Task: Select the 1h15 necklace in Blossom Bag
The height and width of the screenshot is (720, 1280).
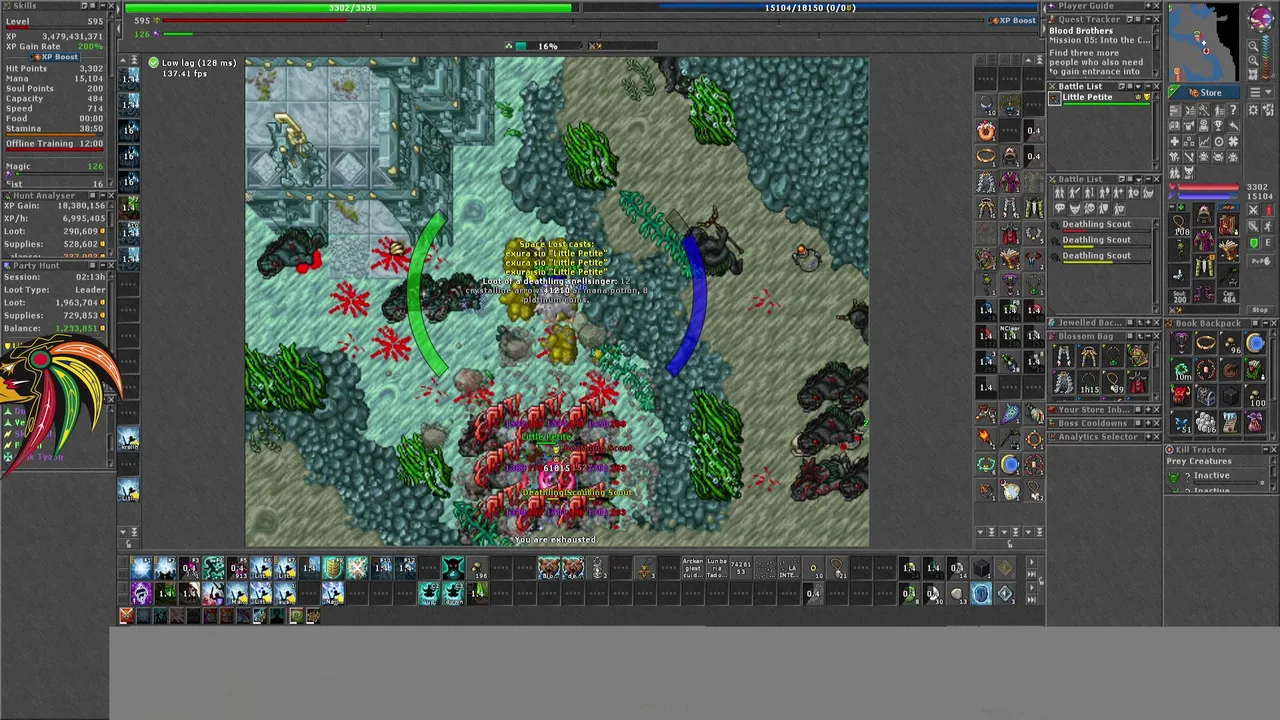Action: (1089, 383)
